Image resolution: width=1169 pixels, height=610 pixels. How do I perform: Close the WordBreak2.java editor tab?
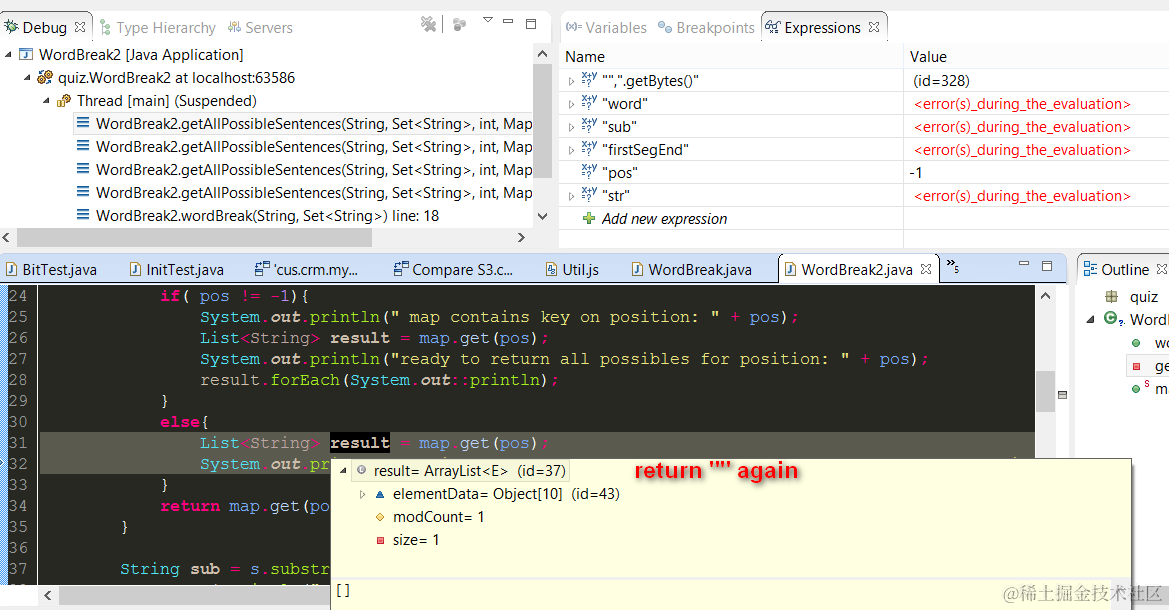(926, 269)
